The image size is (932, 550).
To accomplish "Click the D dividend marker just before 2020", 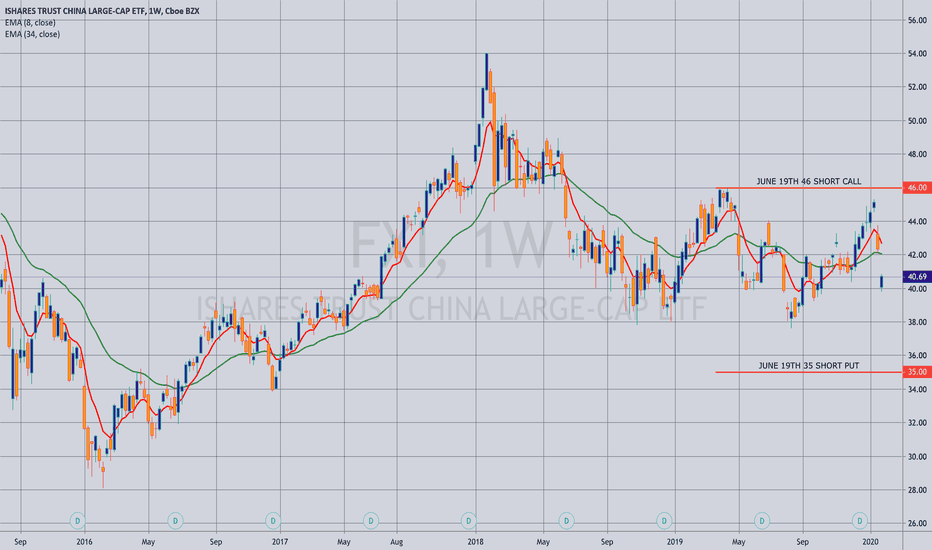I will [x=859, y=521].
